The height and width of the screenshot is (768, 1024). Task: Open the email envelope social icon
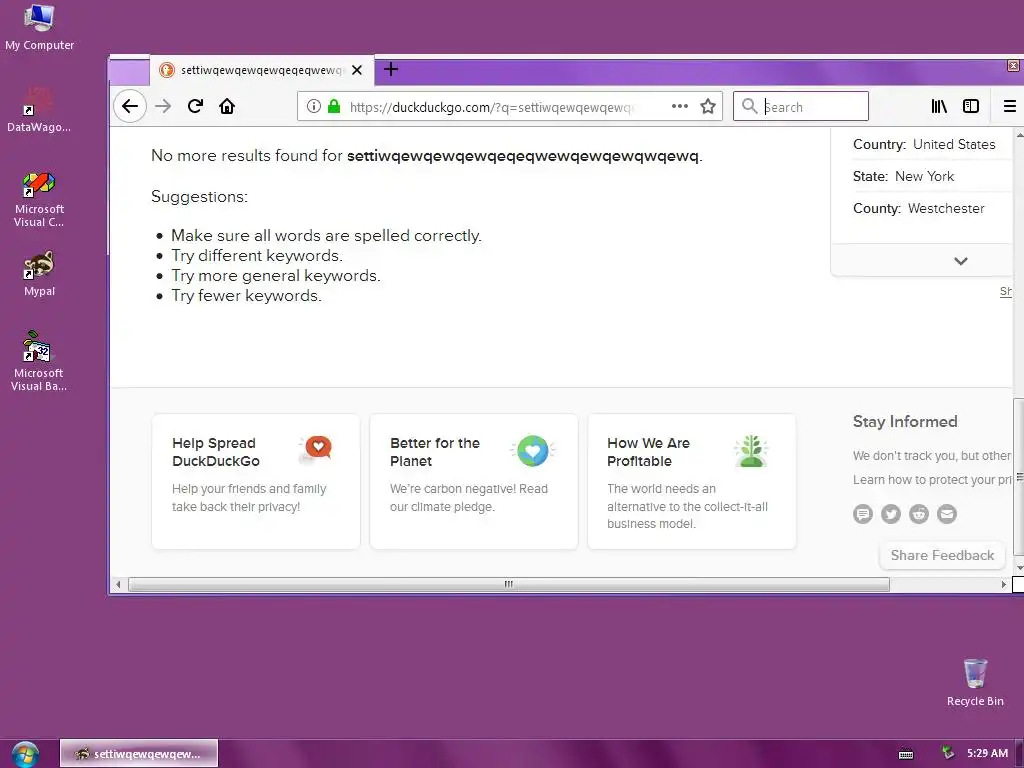pyautogui.click(x=947, y=514)
